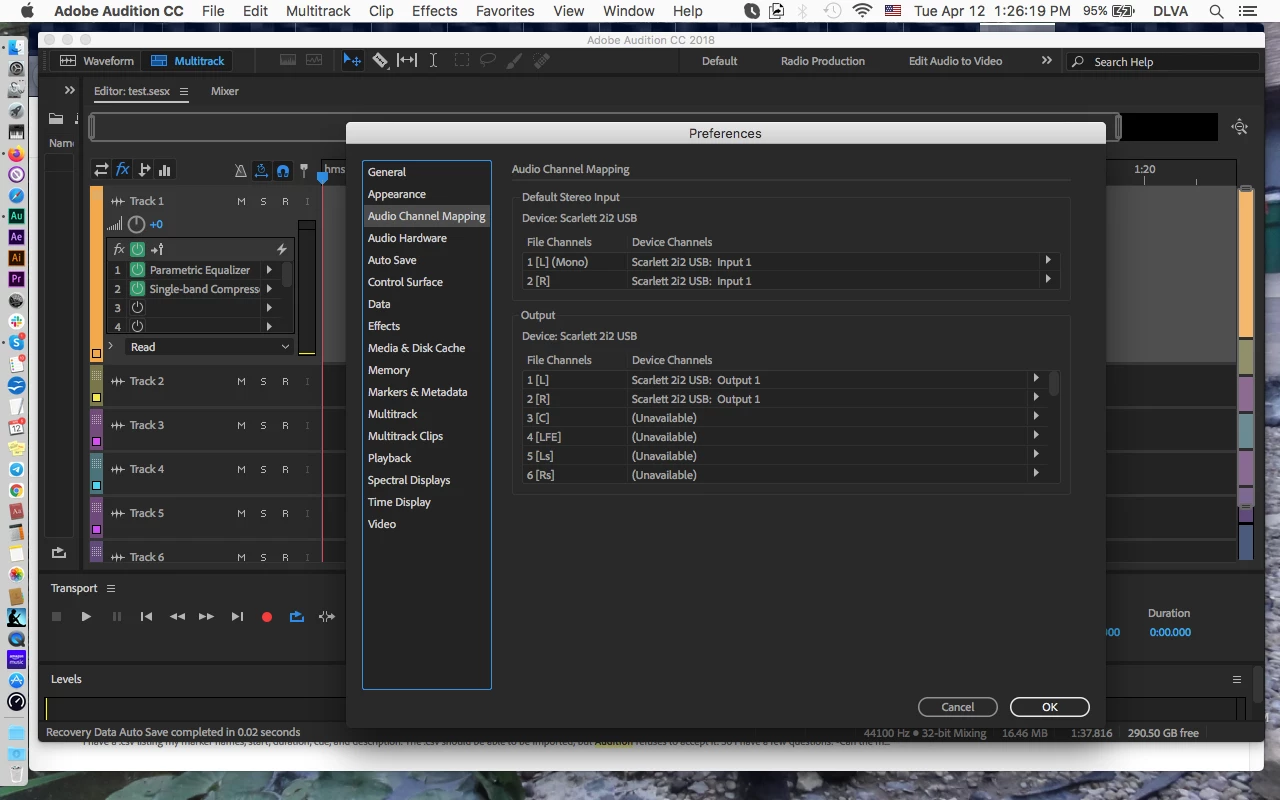Toggle power for Single-band Compressor effect

(x=137, y=289)
